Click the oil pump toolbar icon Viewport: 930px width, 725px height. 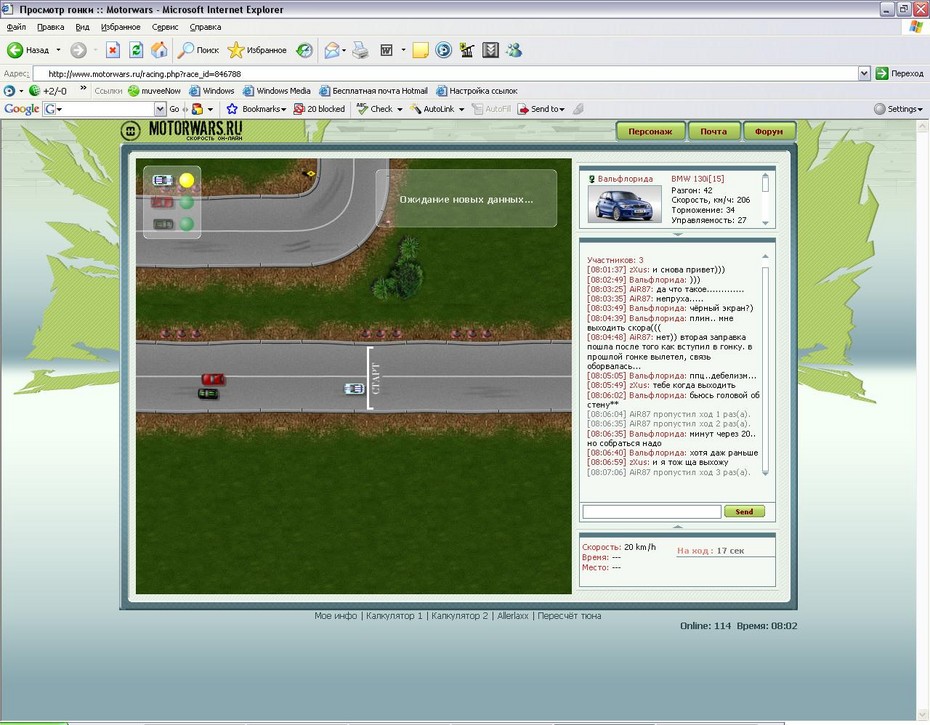point(467,50)
